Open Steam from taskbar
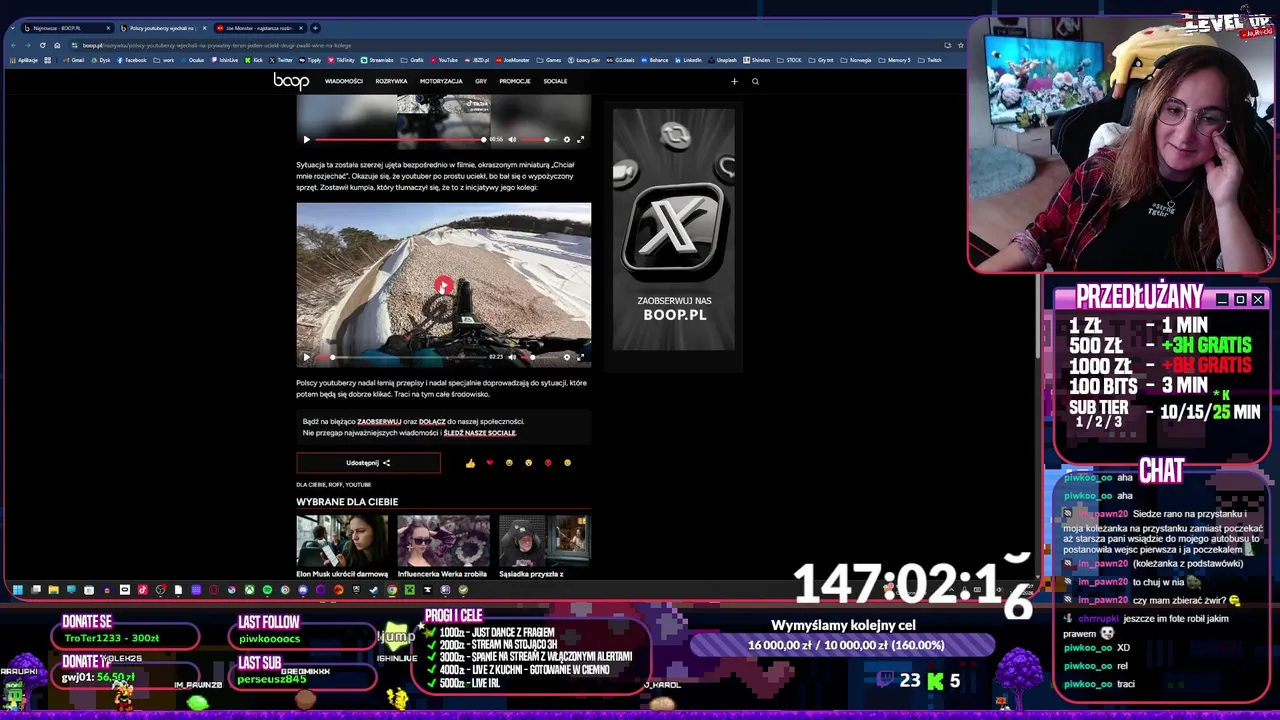This screenshot has height=720, width=1280. click(374, 590)
